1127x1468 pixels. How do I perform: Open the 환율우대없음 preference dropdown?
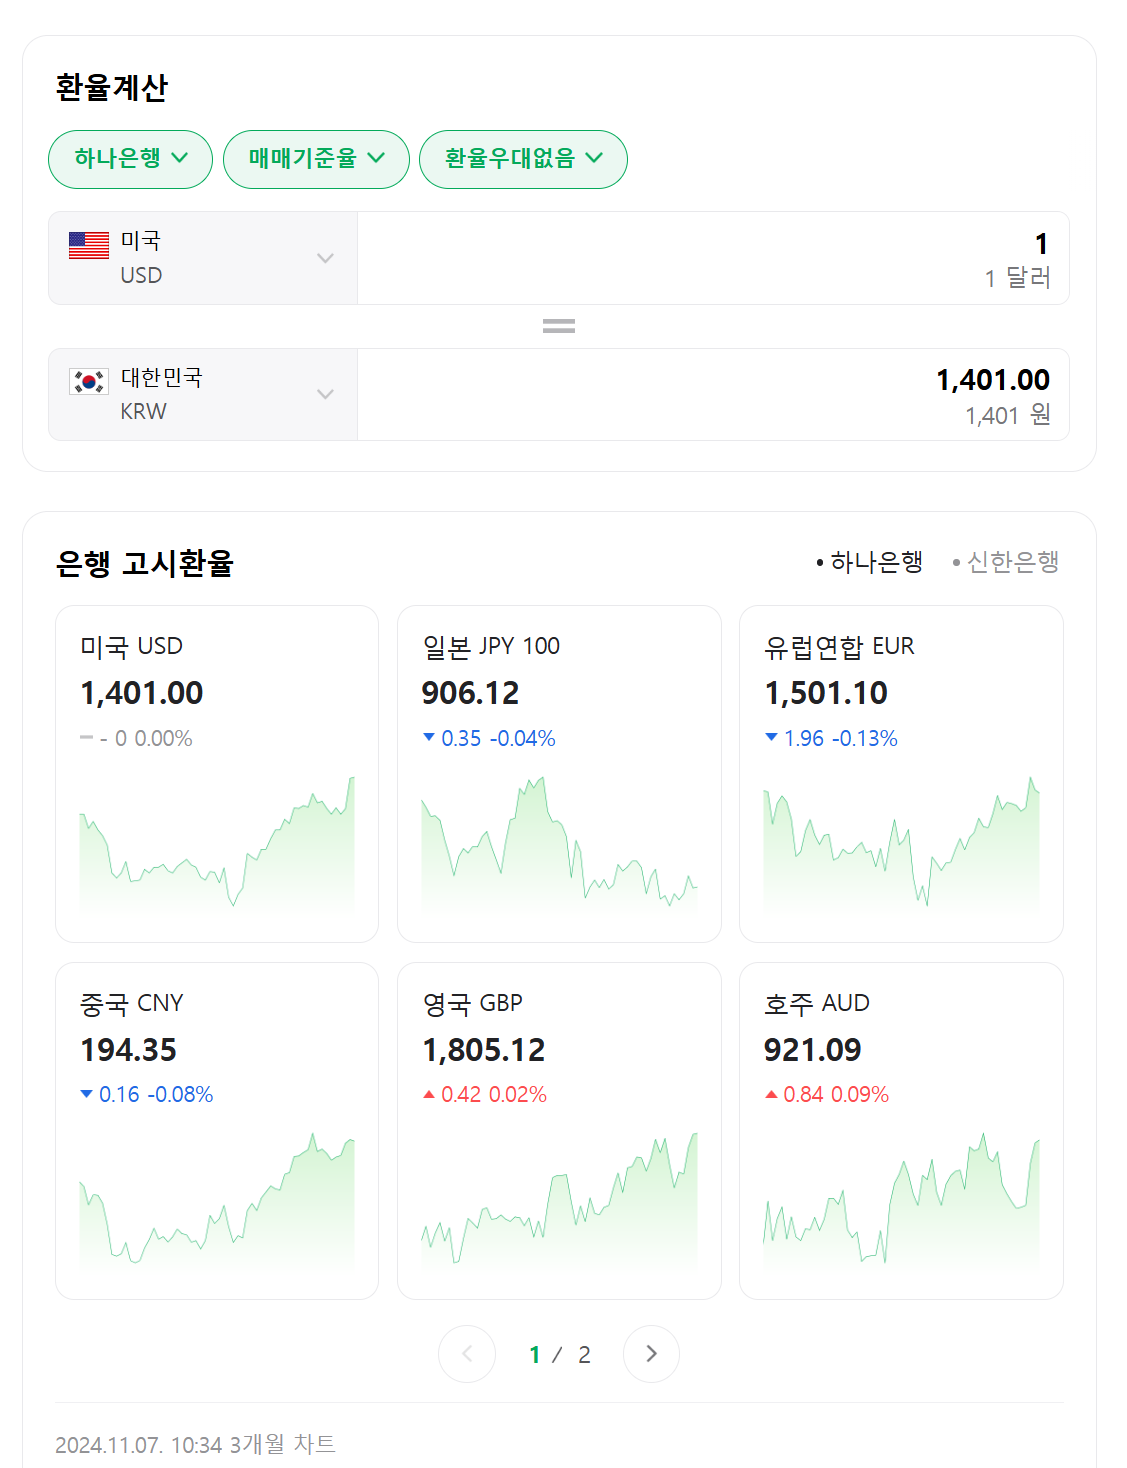[x=523, y=159]
